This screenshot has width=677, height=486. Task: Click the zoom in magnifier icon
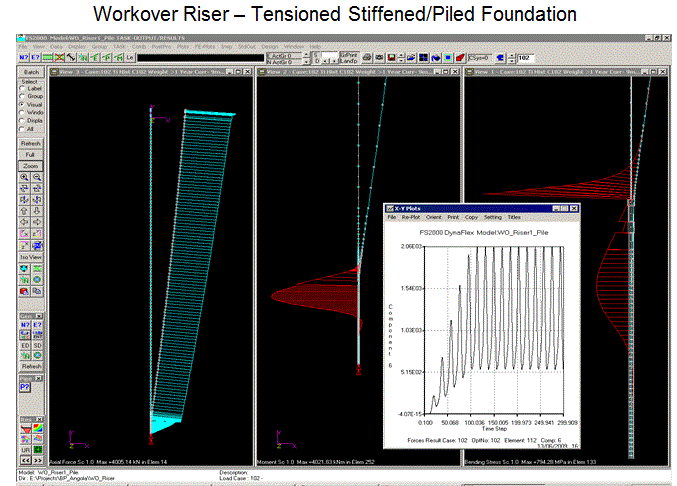26,176
